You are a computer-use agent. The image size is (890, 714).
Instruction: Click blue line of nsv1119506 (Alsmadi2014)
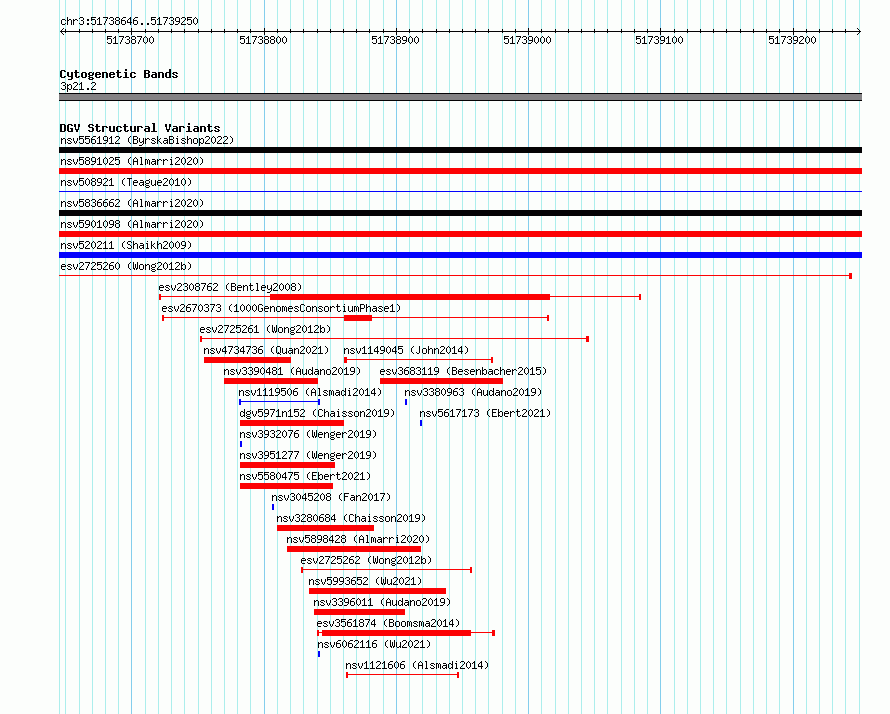(x=279, y=402)
